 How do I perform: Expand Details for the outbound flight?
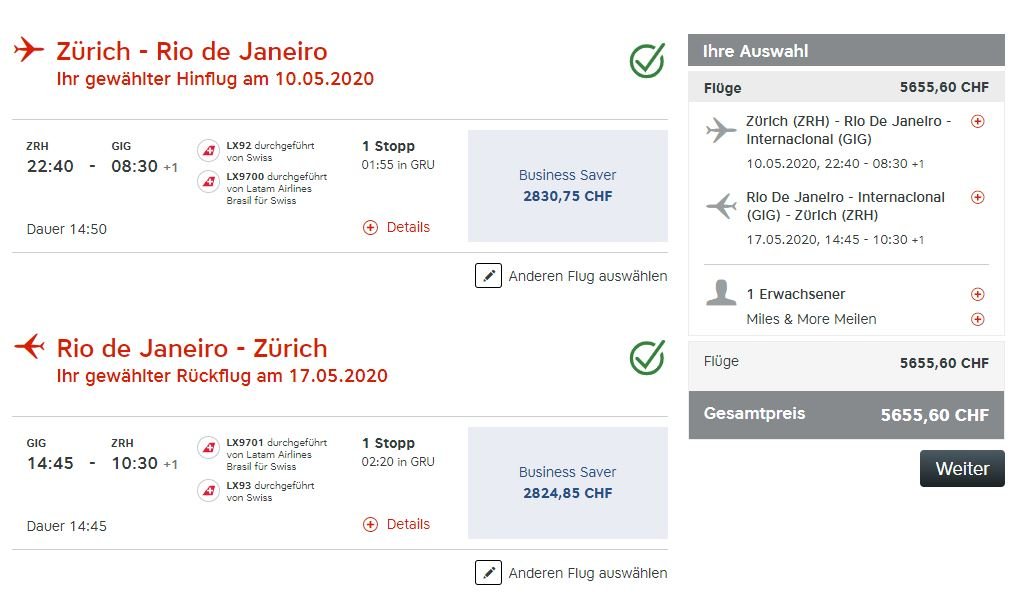coord(396,227)
